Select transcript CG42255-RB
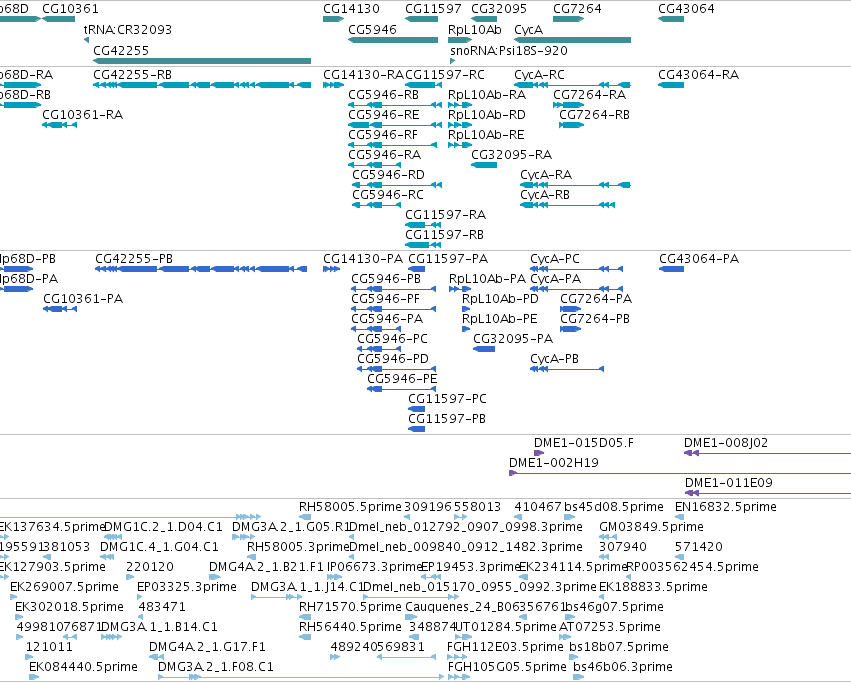 tap(132, 75)
